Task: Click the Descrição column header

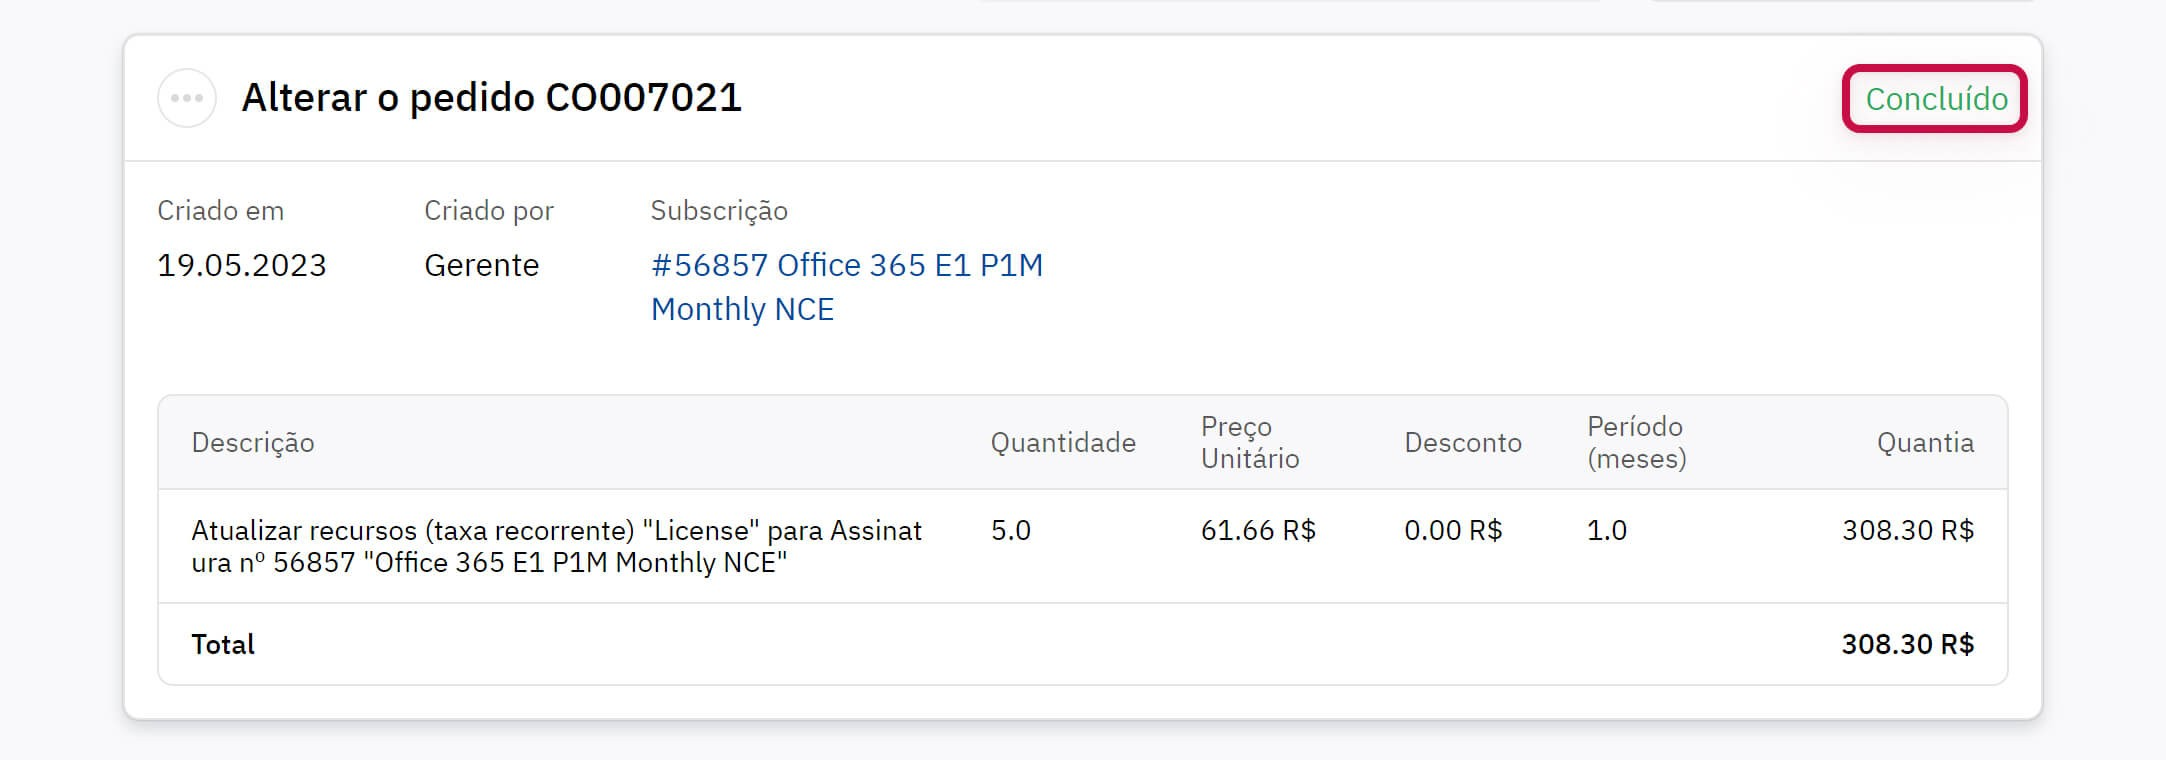Action: click(x=253, y=443)
